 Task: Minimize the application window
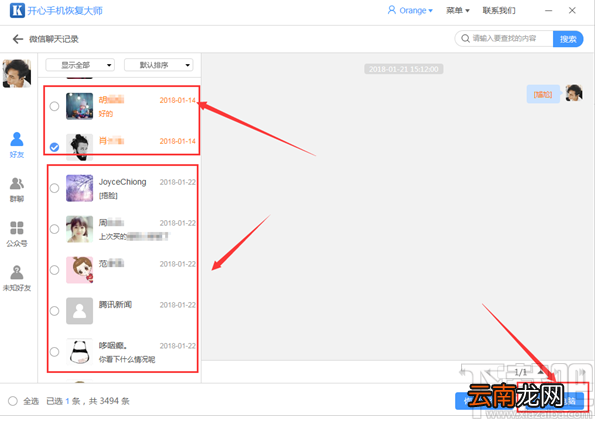tap(548, 11)
